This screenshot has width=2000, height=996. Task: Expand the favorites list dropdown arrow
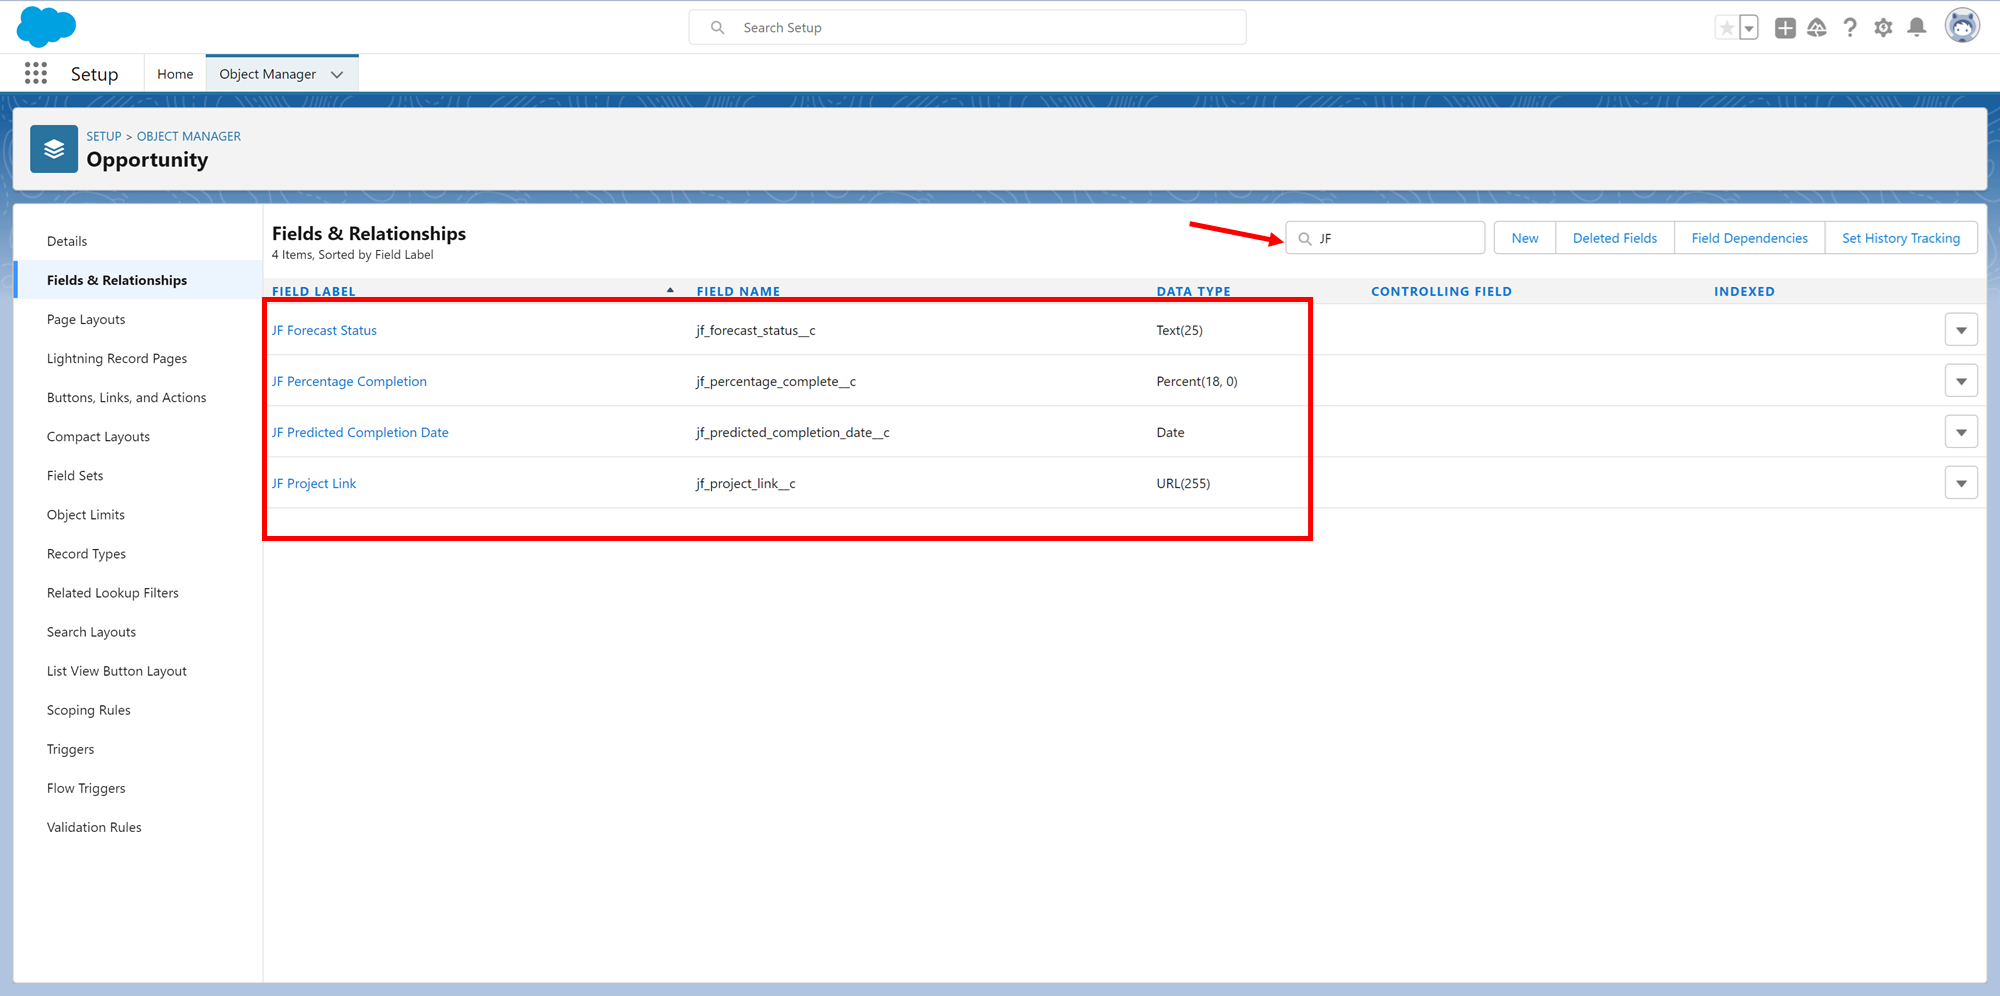[1749, 28]
